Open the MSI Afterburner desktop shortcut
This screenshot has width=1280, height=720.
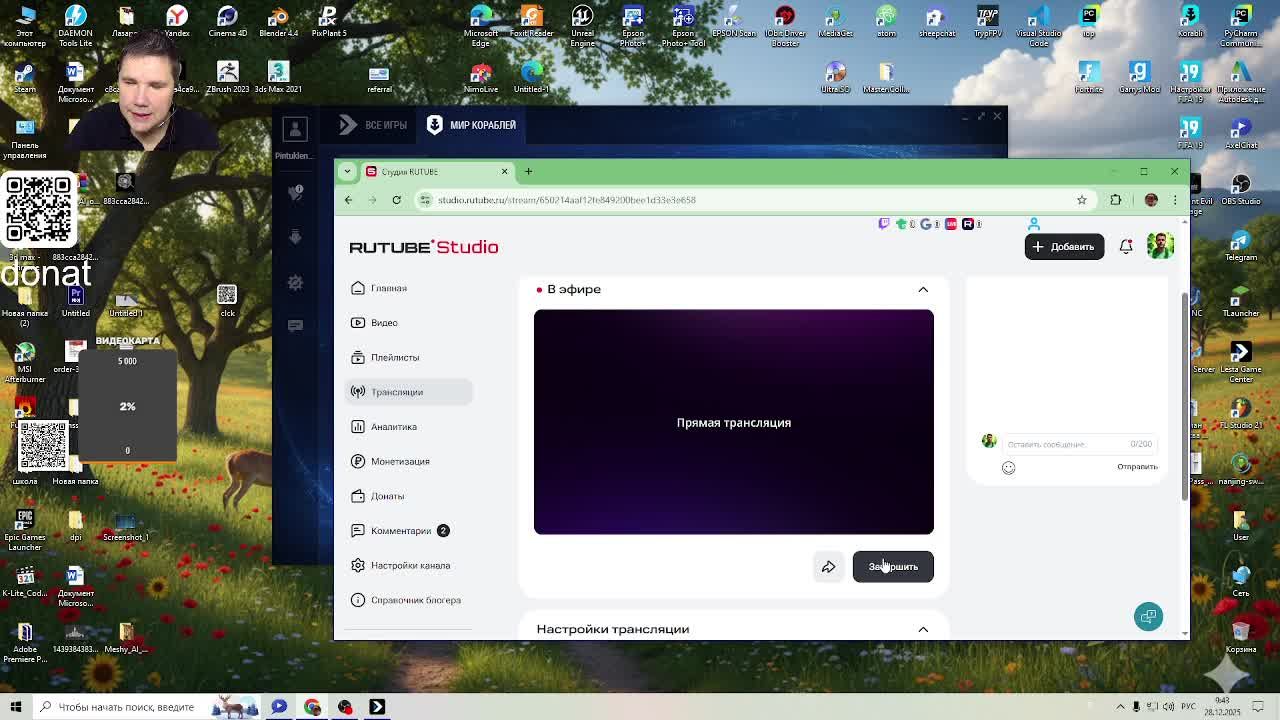[25, 361]
